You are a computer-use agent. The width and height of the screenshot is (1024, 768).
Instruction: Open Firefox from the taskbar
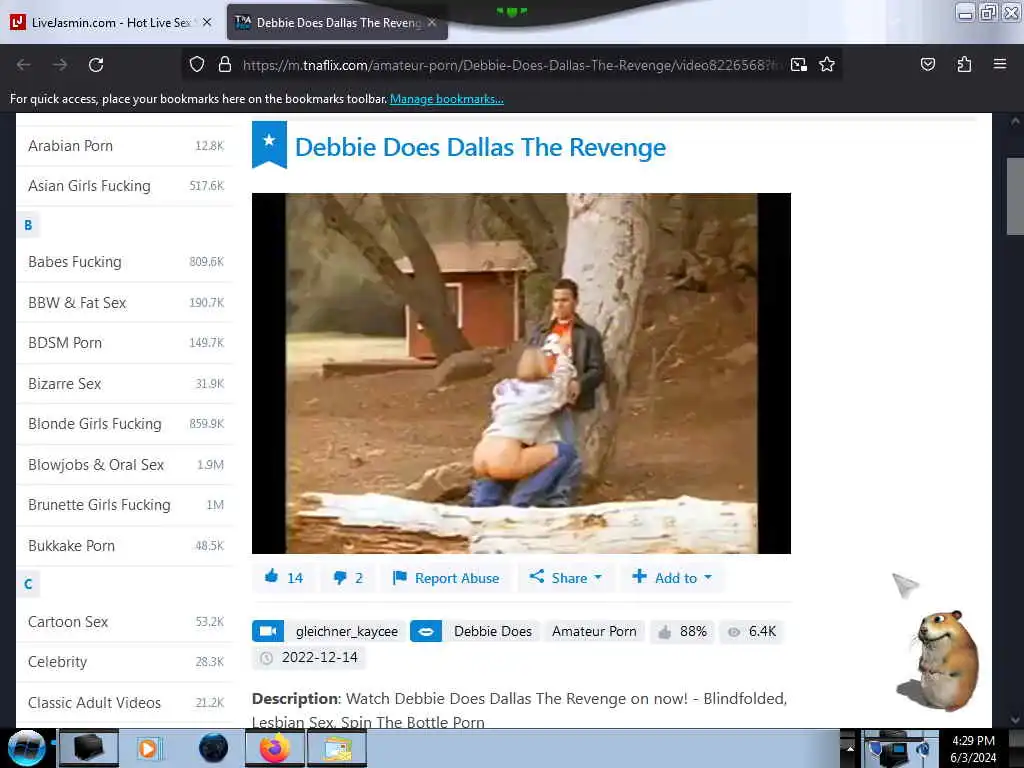[x=275, y=748]
